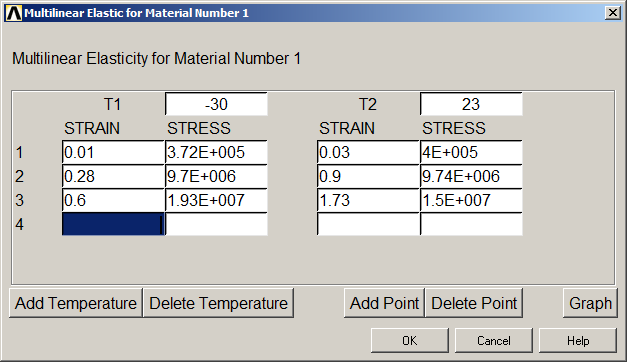Click the STRESS header under T1
The image size is (627, 362).
point(199,128)
